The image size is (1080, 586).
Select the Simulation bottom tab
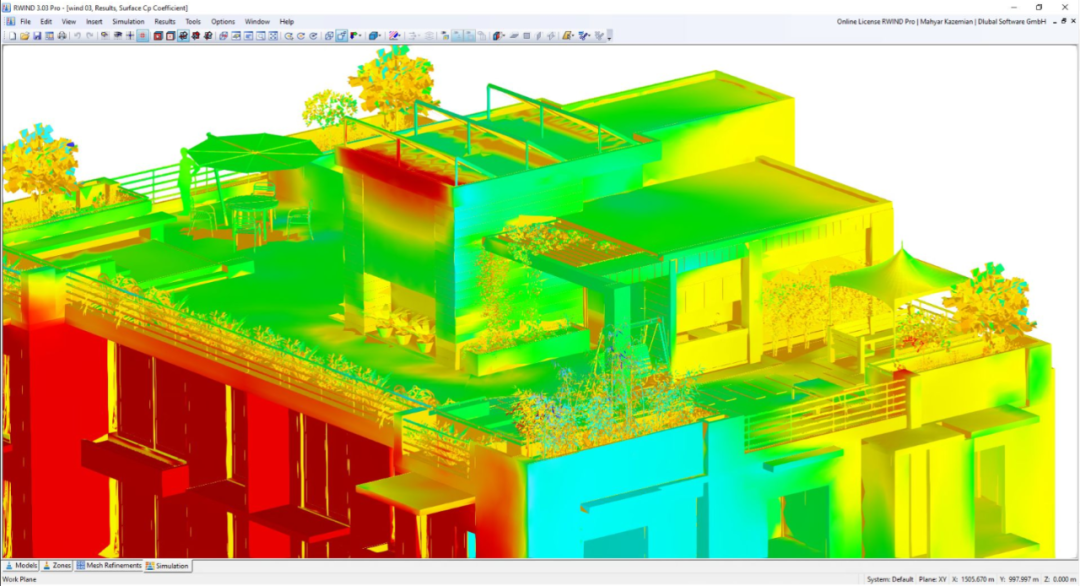click(x=167, y=566)
